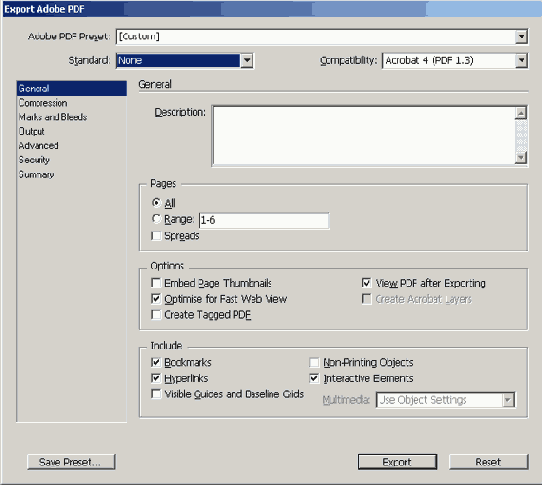Enable Create Tagged PDF checkbox
The width and height of the screenshot is (542, 485).
(156, 315)
